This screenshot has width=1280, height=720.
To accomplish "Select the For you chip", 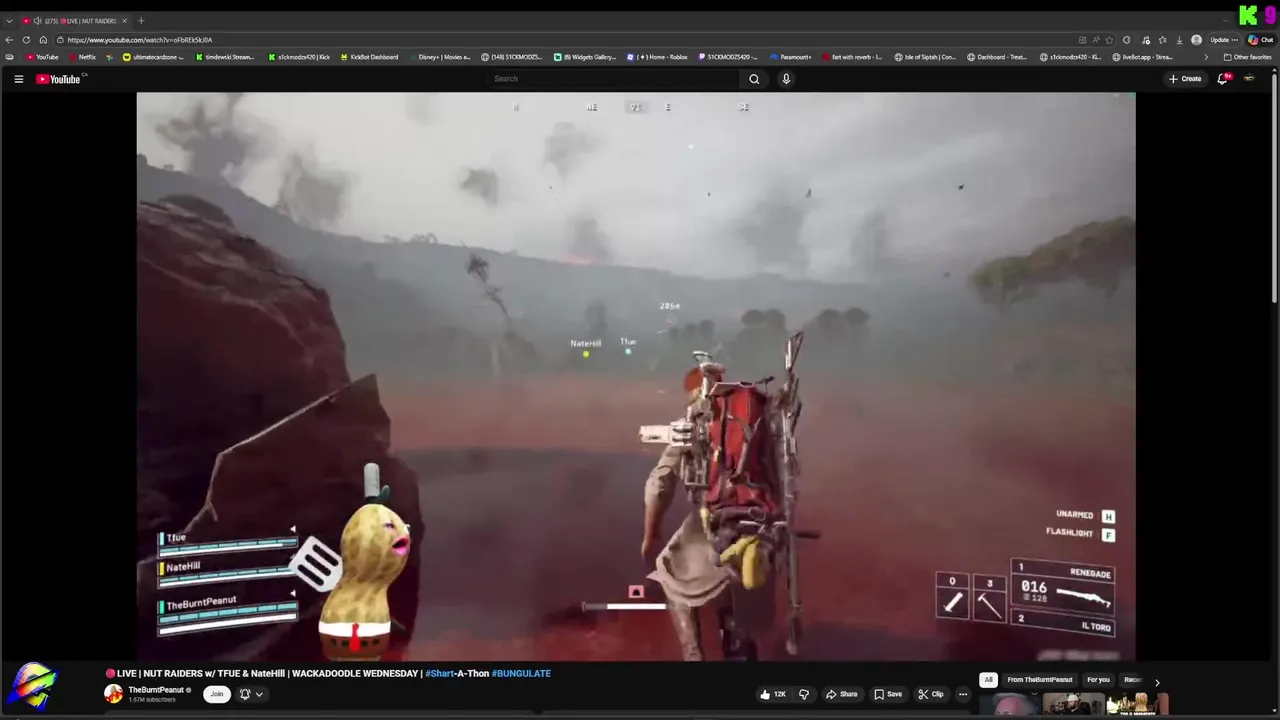I will (x=1098, y=680).
